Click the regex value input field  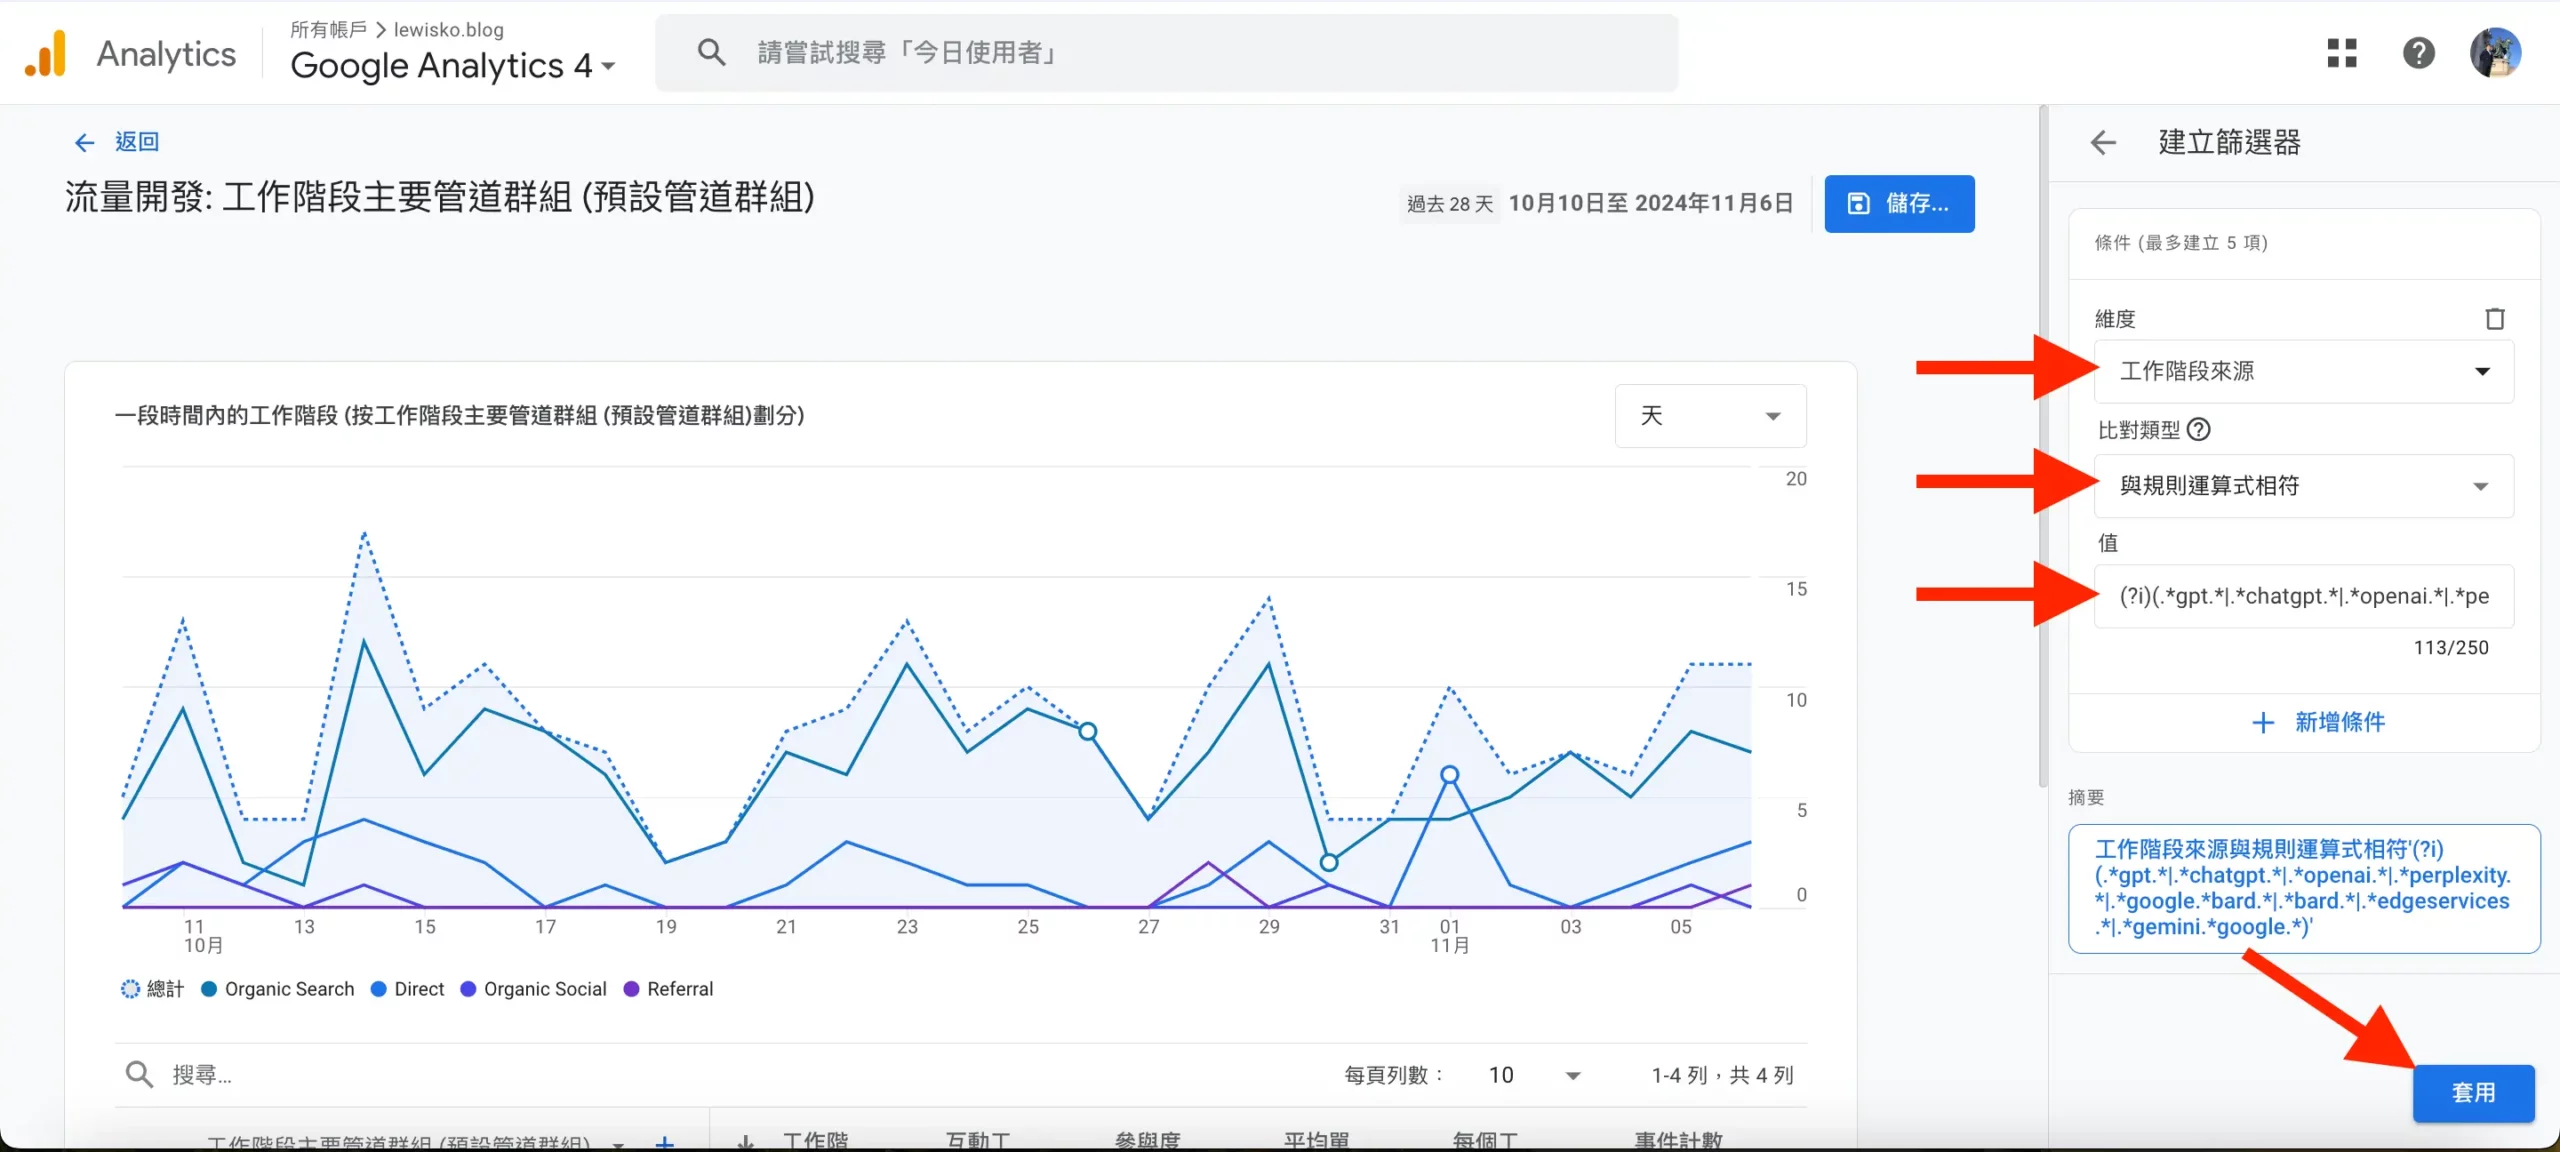tap(2304, 597)
